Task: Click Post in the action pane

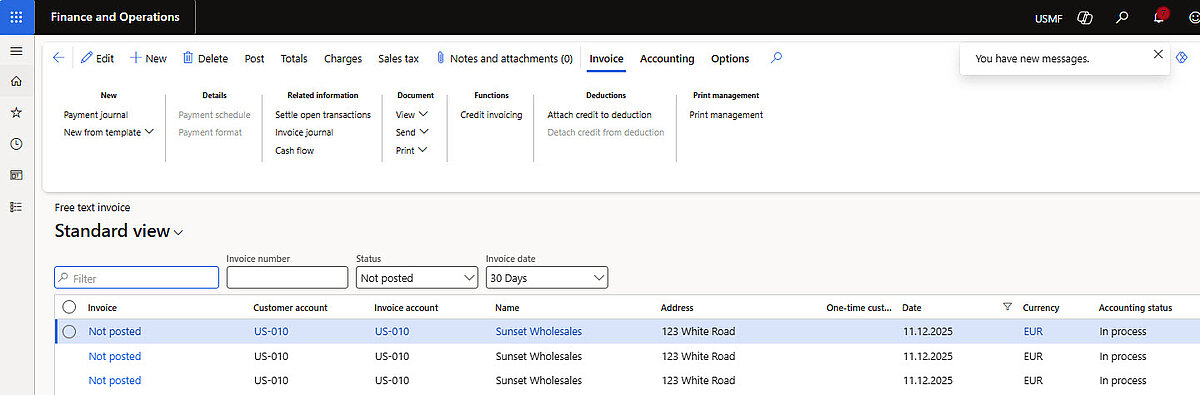Action: click(255, 59)
